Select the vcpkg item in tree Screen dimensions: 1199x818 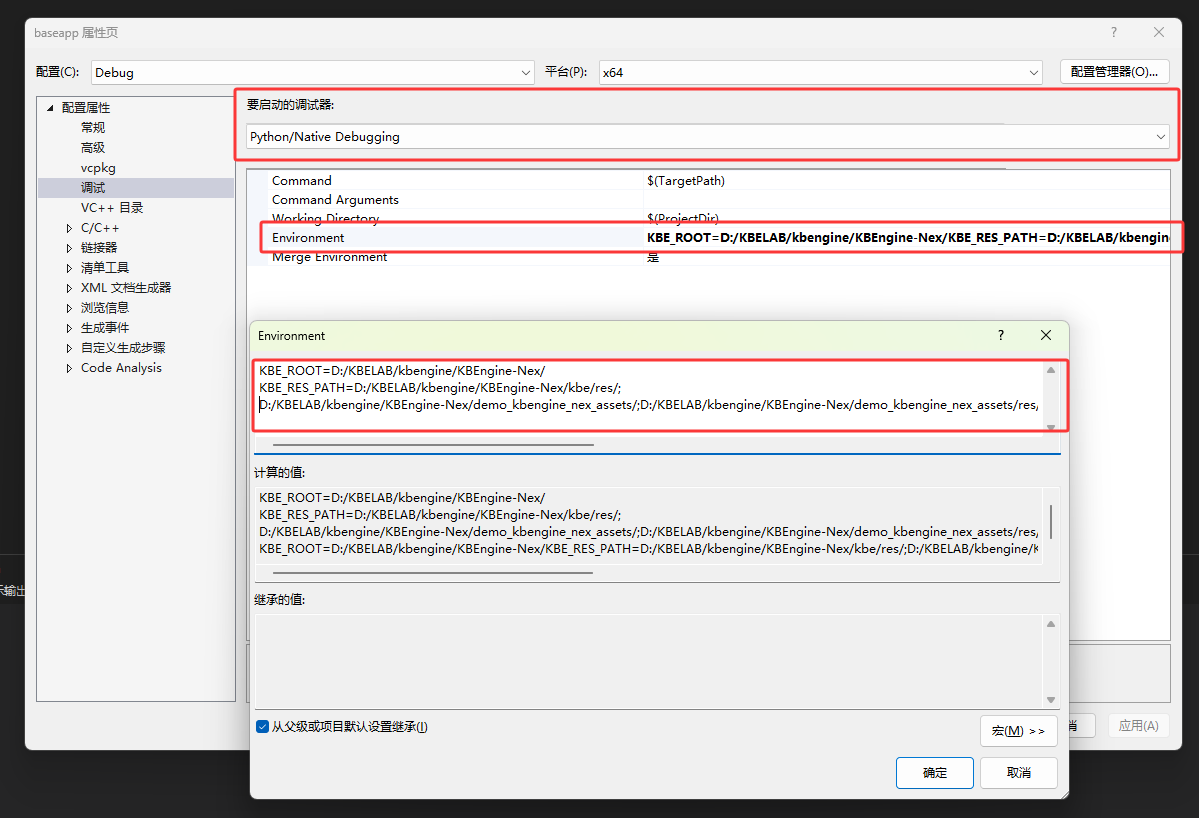point(98,168)
